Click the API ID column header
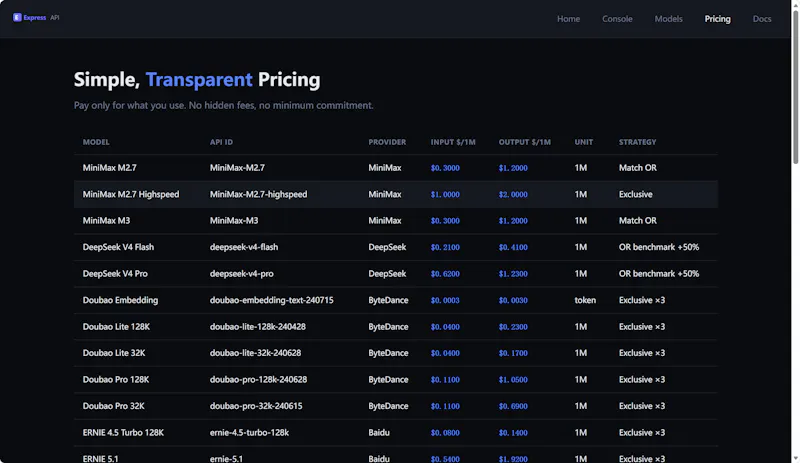 221,142
